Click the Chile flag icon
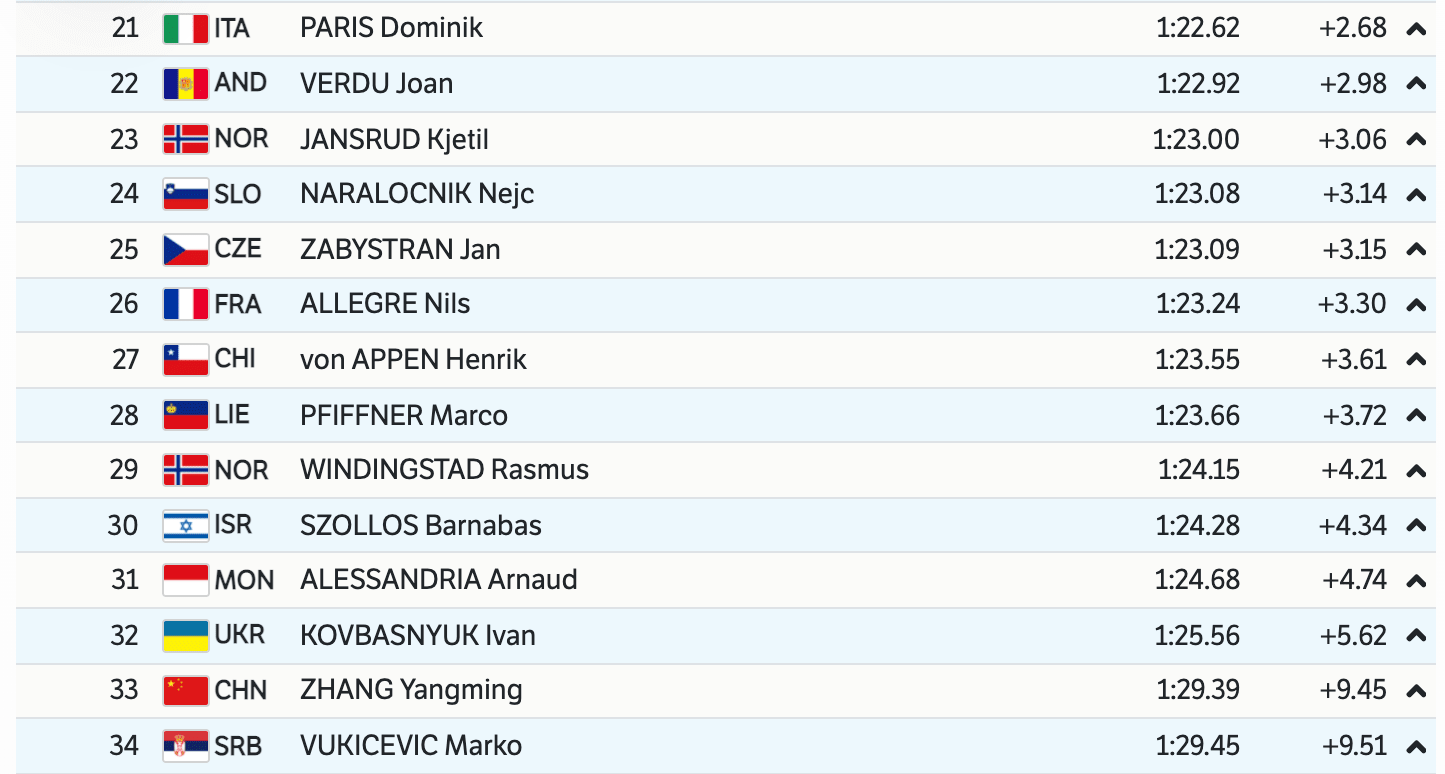 click(x=185, y=359)
